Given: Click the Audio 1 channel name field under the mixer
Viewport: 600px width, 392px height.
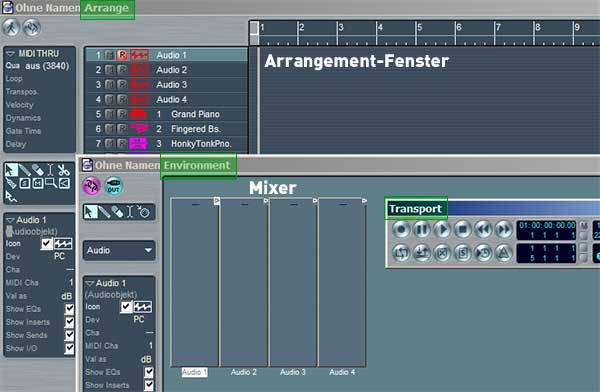Looking at the screenshot, I should [194, 372].
